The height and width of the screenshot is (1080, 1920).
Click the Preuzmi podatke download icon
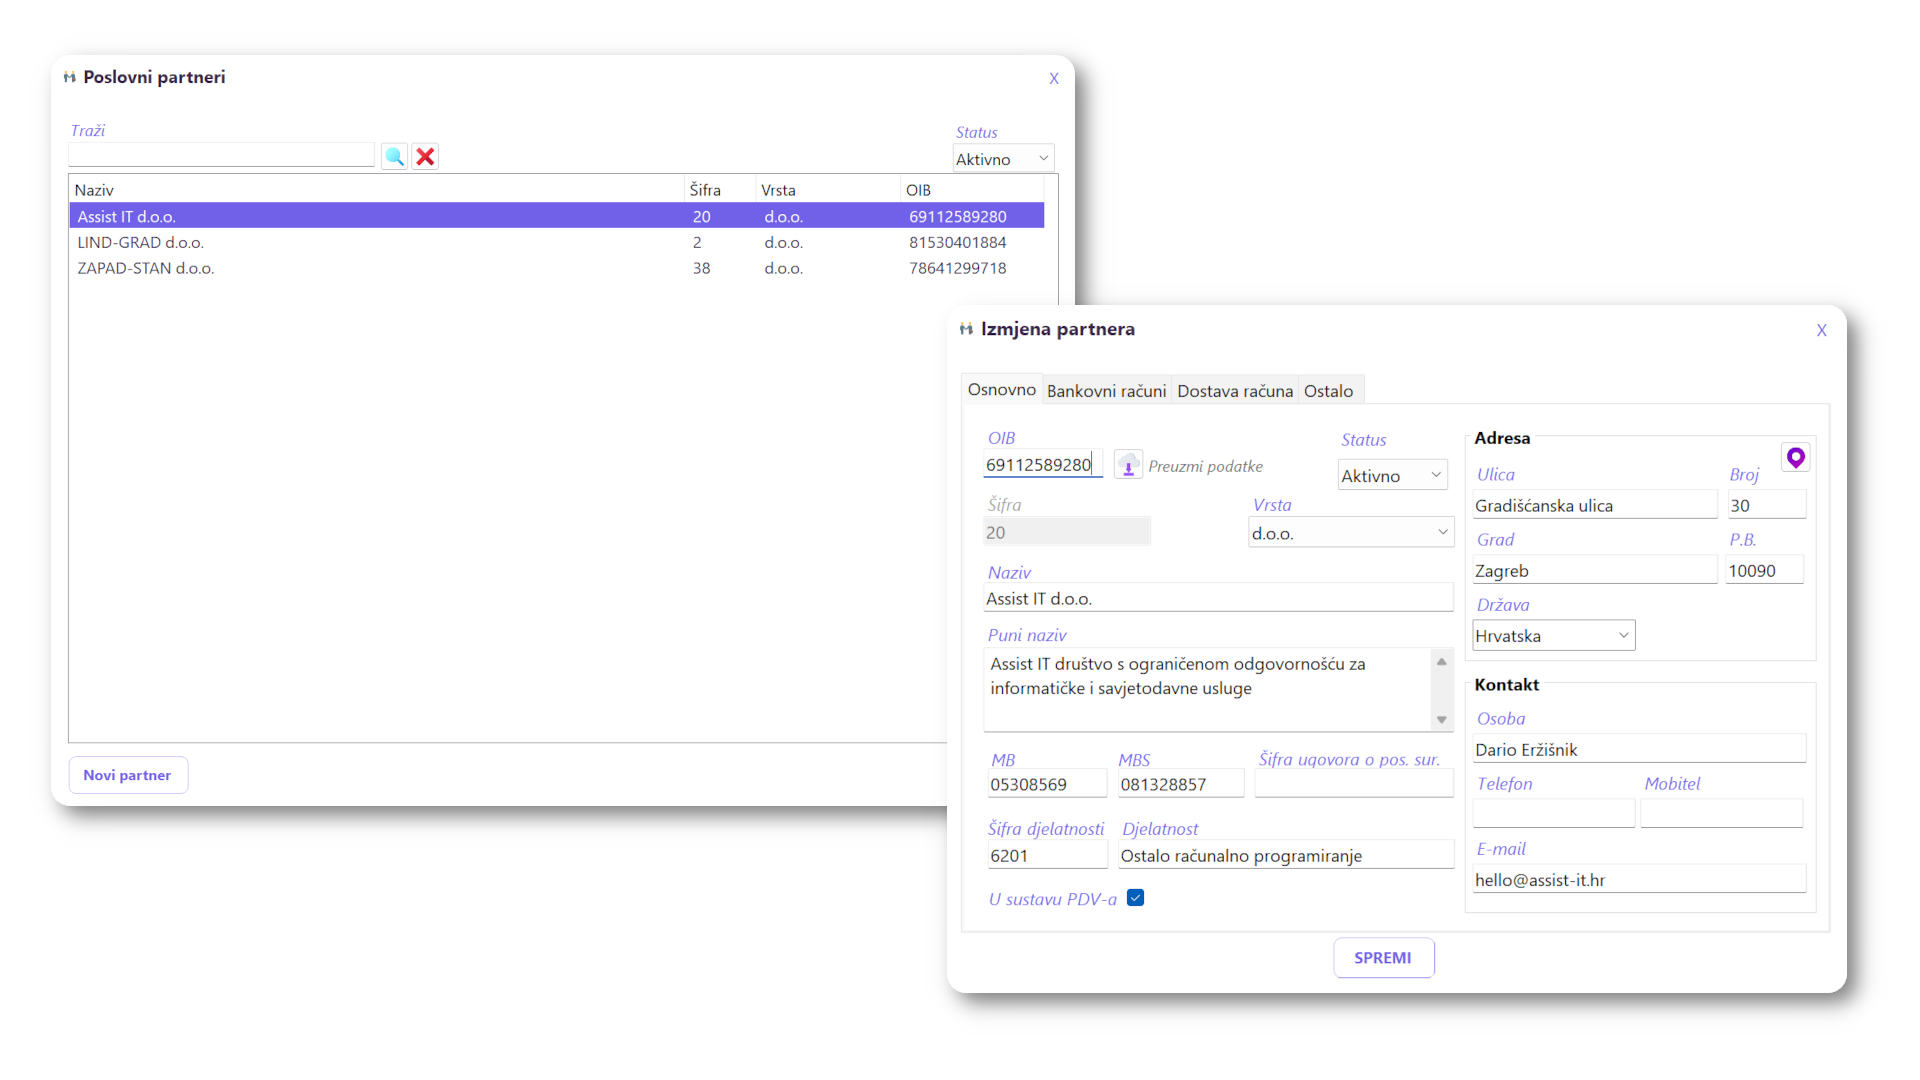[x=1128, y=466]
